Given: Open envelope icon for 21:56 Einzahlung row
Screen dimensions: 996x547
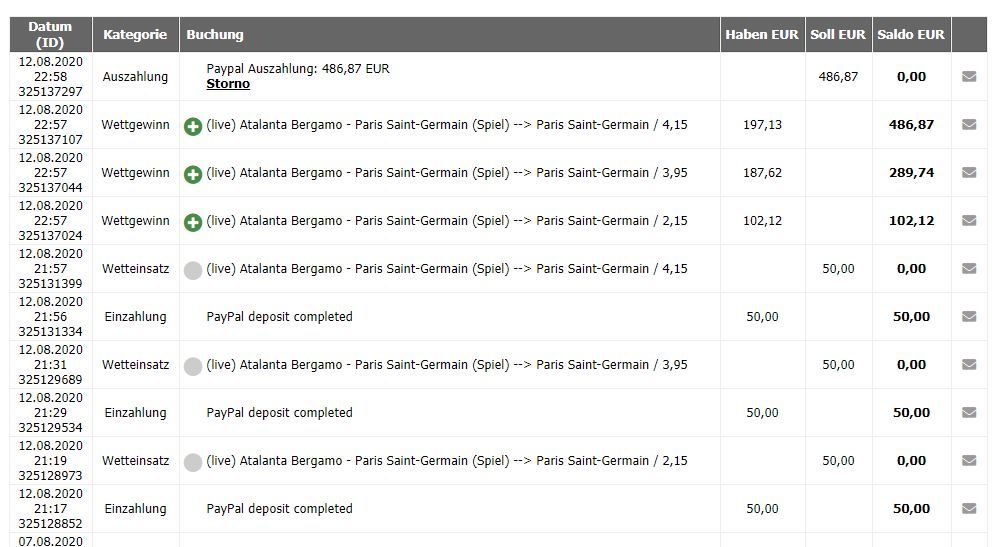Looking at the screenshot, I should click(969, 316).
